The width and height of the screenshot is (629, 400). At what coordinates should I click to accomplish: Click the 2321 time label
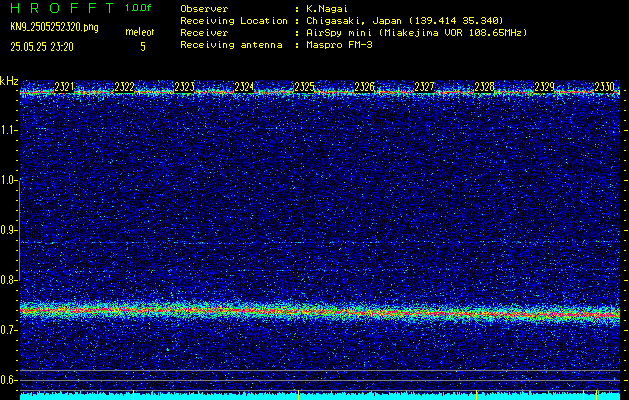[64, 87]
